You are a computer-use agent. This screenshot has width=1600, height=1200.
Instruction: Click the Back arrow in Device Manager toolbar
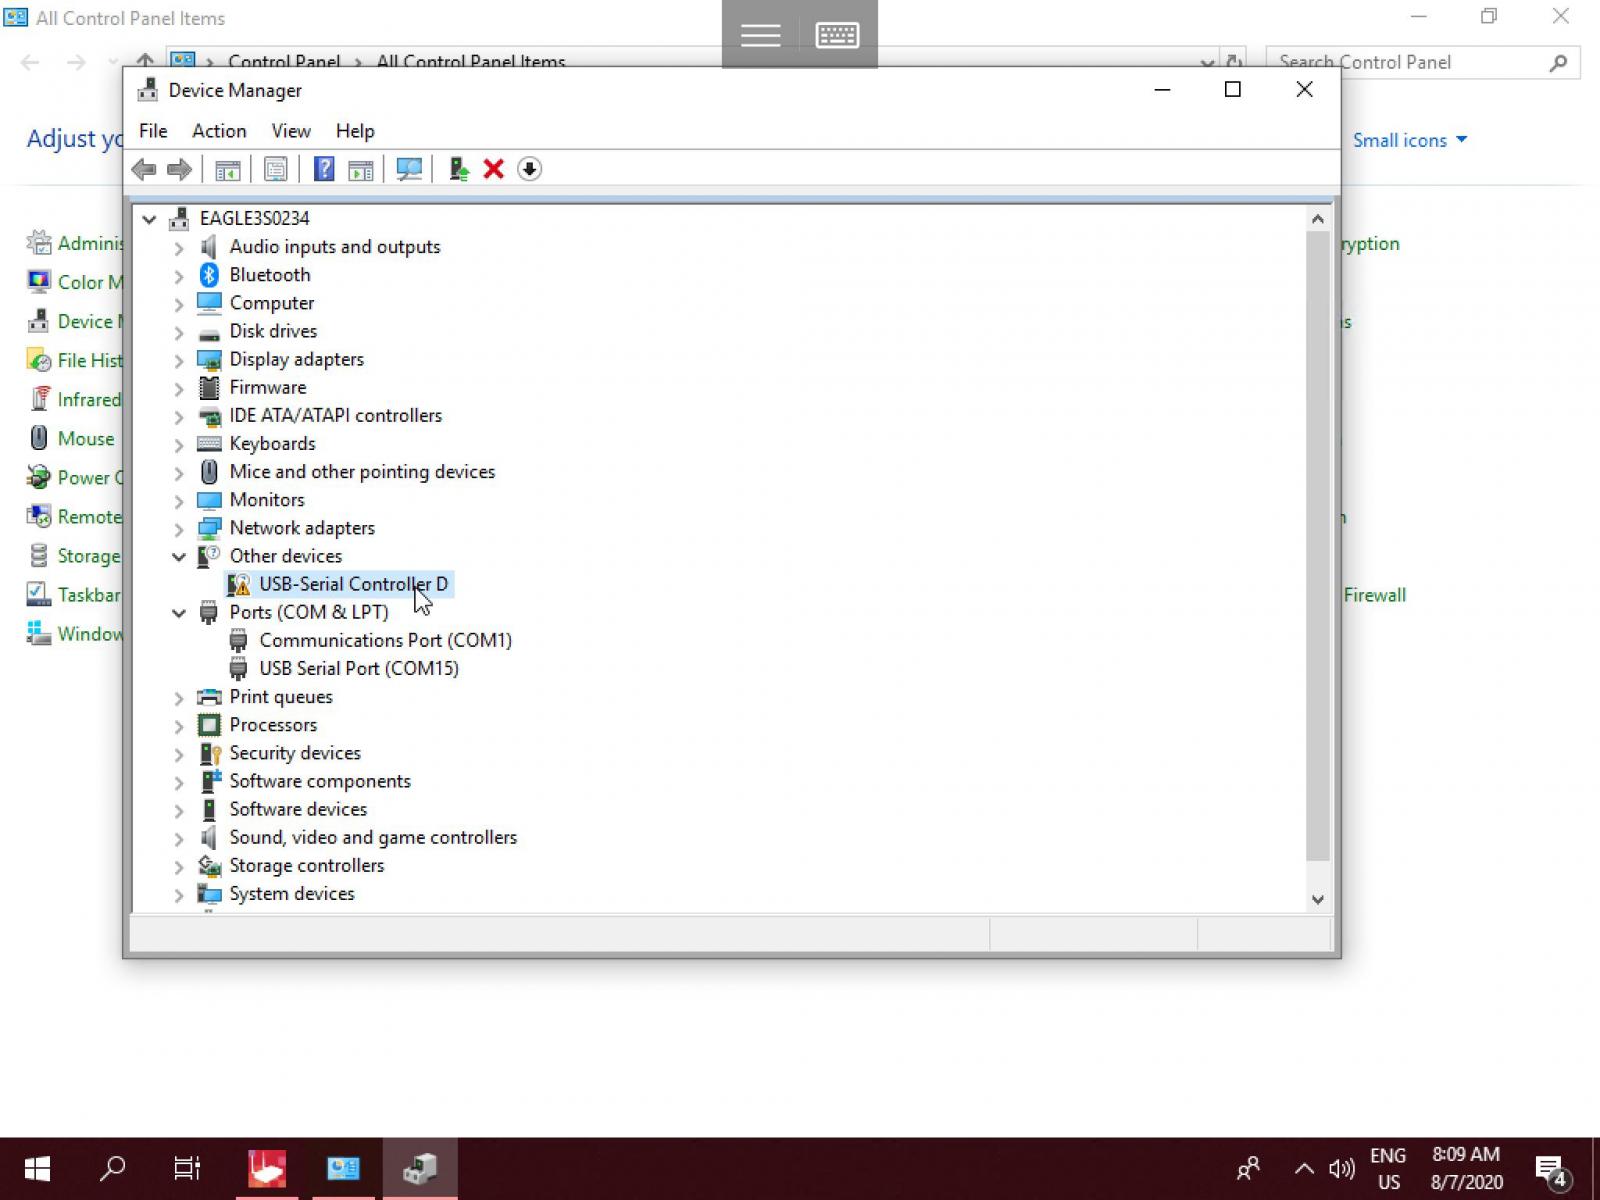click(144, 169)
